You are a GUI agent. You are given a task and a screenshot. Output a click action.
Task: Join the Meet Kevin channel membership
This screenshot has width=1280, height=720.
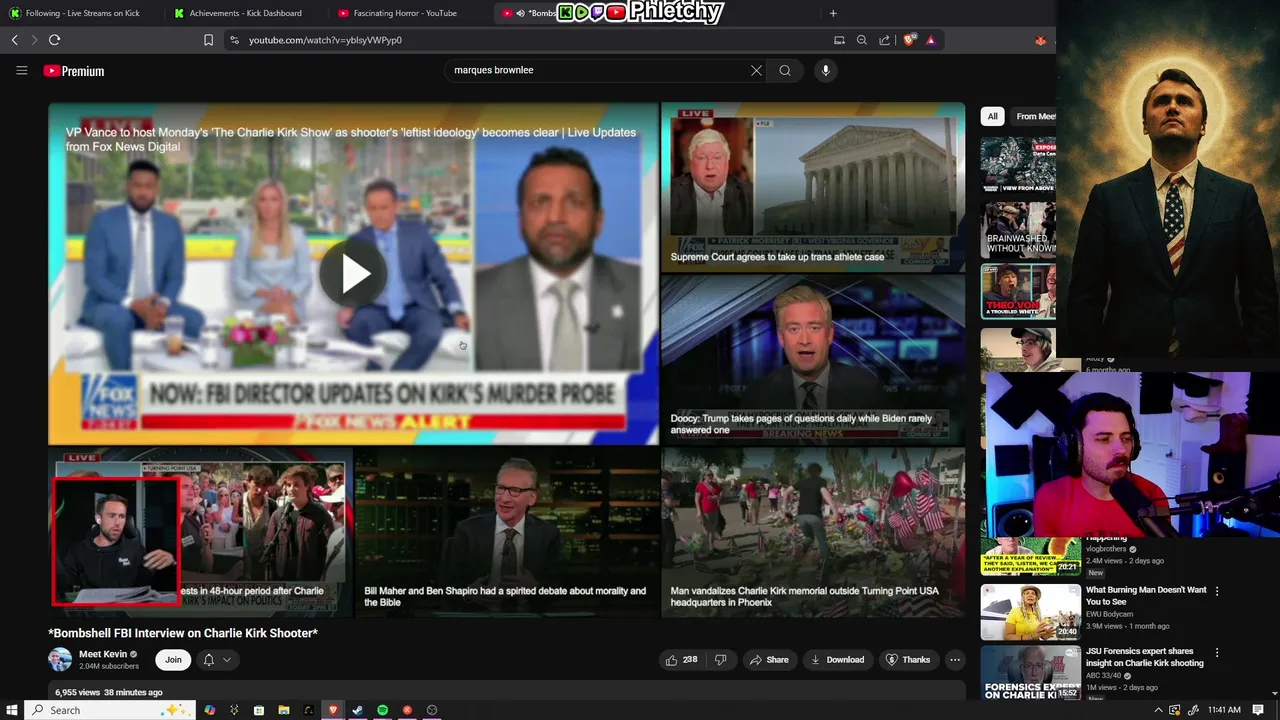coord(173,660)
